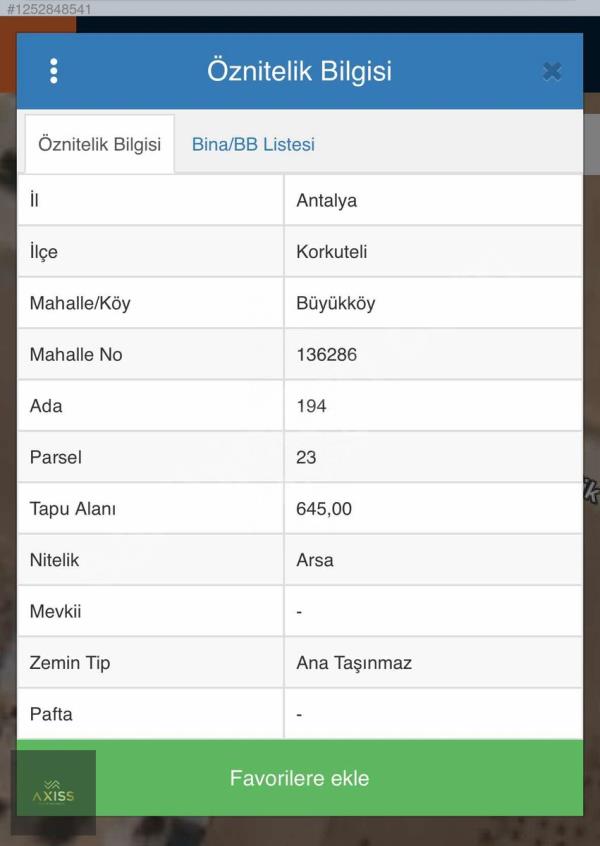Viewport: 600px width, 846px height.
Task: Select the Pafta row label
Action: coord(51,715)
